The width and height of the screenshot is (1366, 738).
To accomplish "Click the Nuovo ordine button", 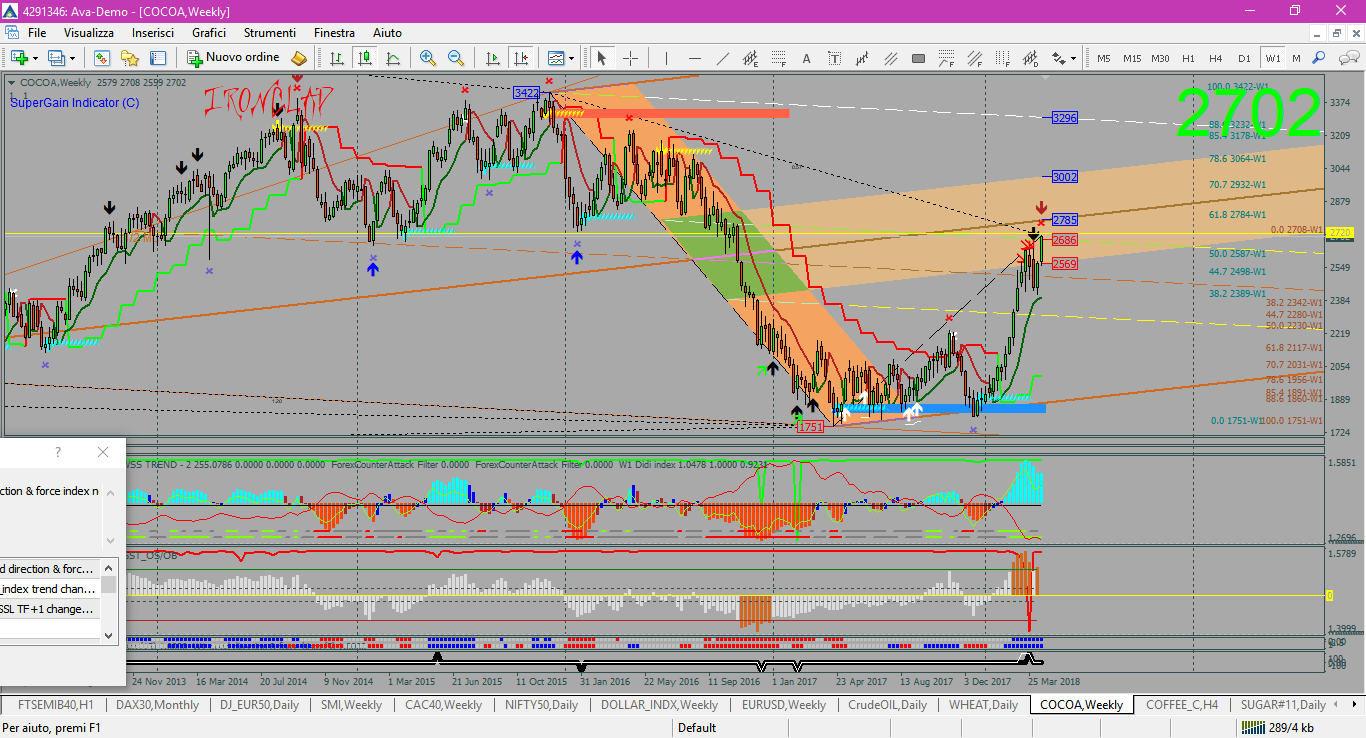I will coord(233,58).
